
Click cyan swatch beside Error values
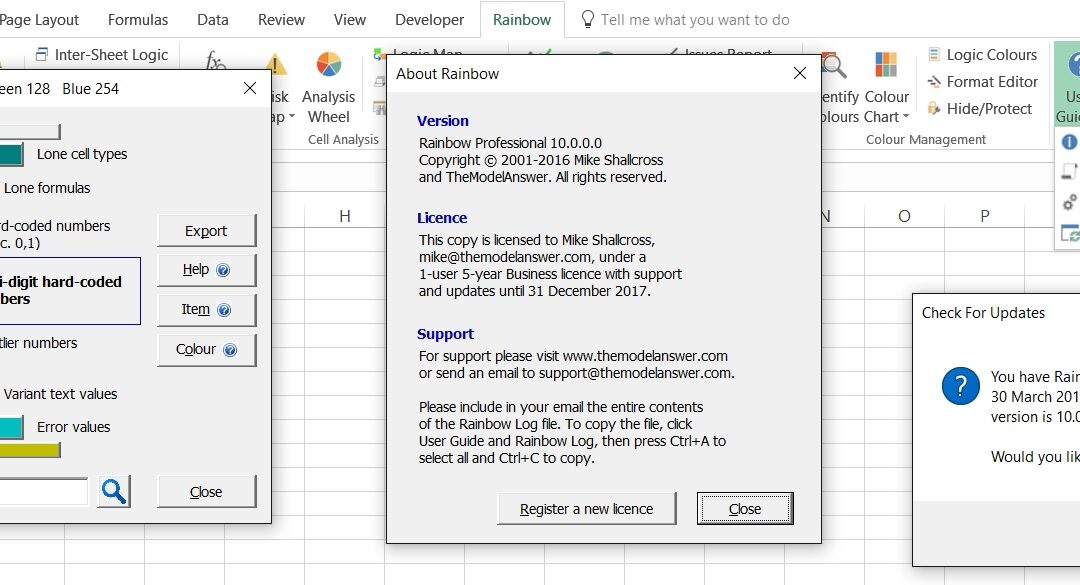coord(11,427)
